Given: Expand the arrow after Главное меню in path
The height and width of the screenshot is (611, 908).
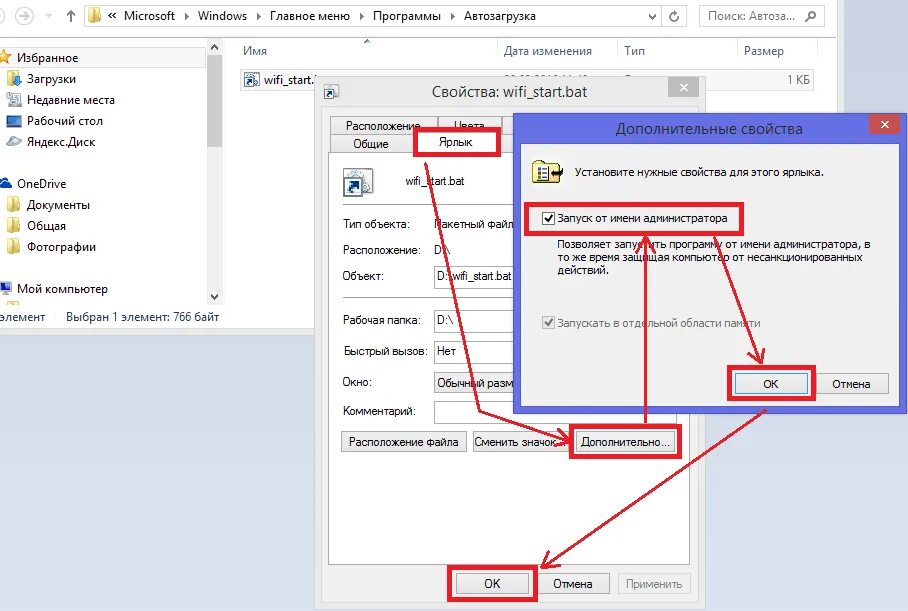Looking at the screenshot, I should click(361, 16).
